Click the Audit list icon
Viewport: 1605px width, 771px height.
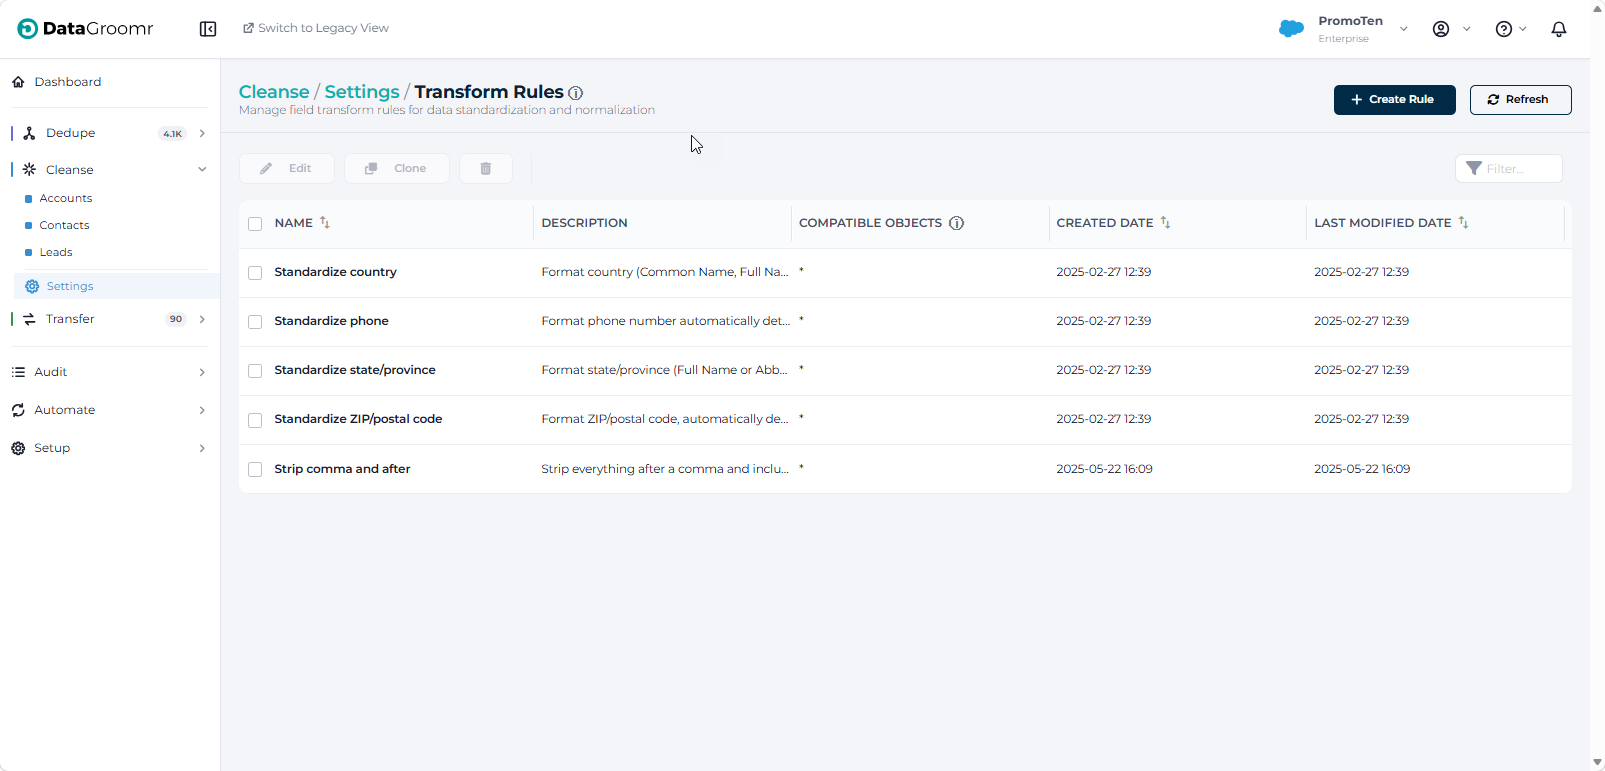point(18,372)
